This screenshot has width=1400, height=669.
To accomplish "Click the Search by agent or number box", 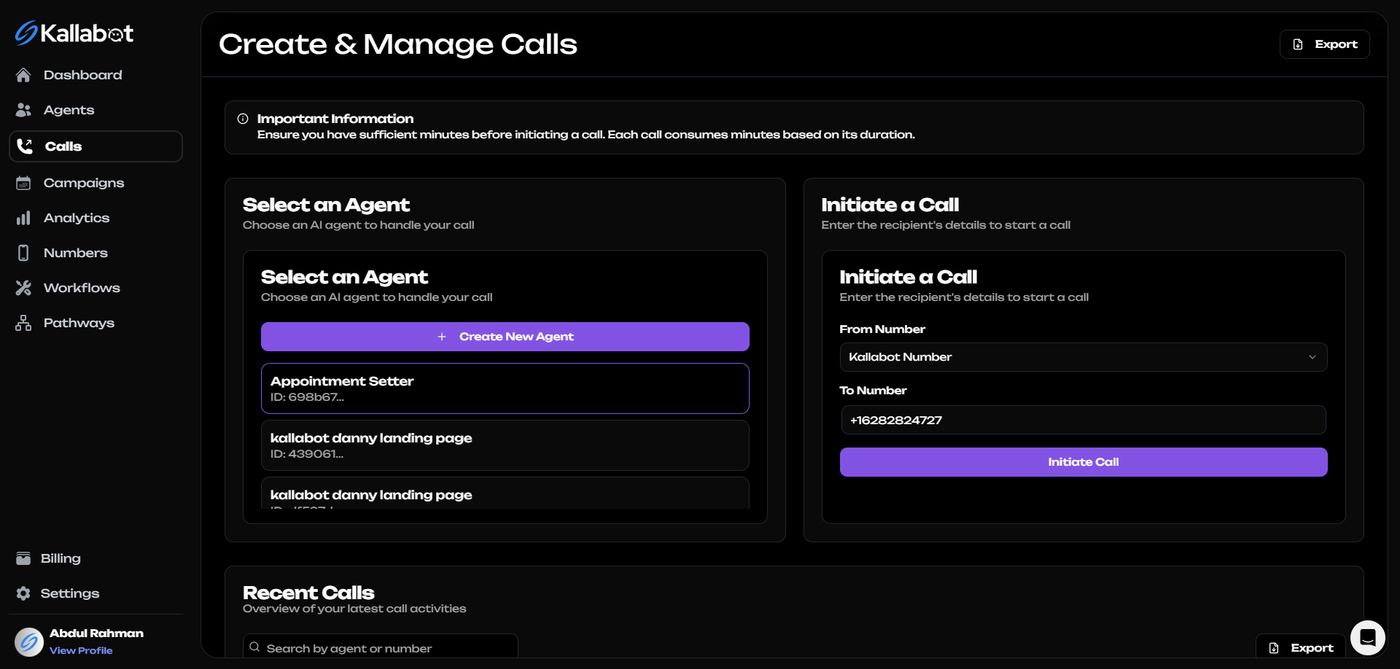I will (x=380, y=648).
